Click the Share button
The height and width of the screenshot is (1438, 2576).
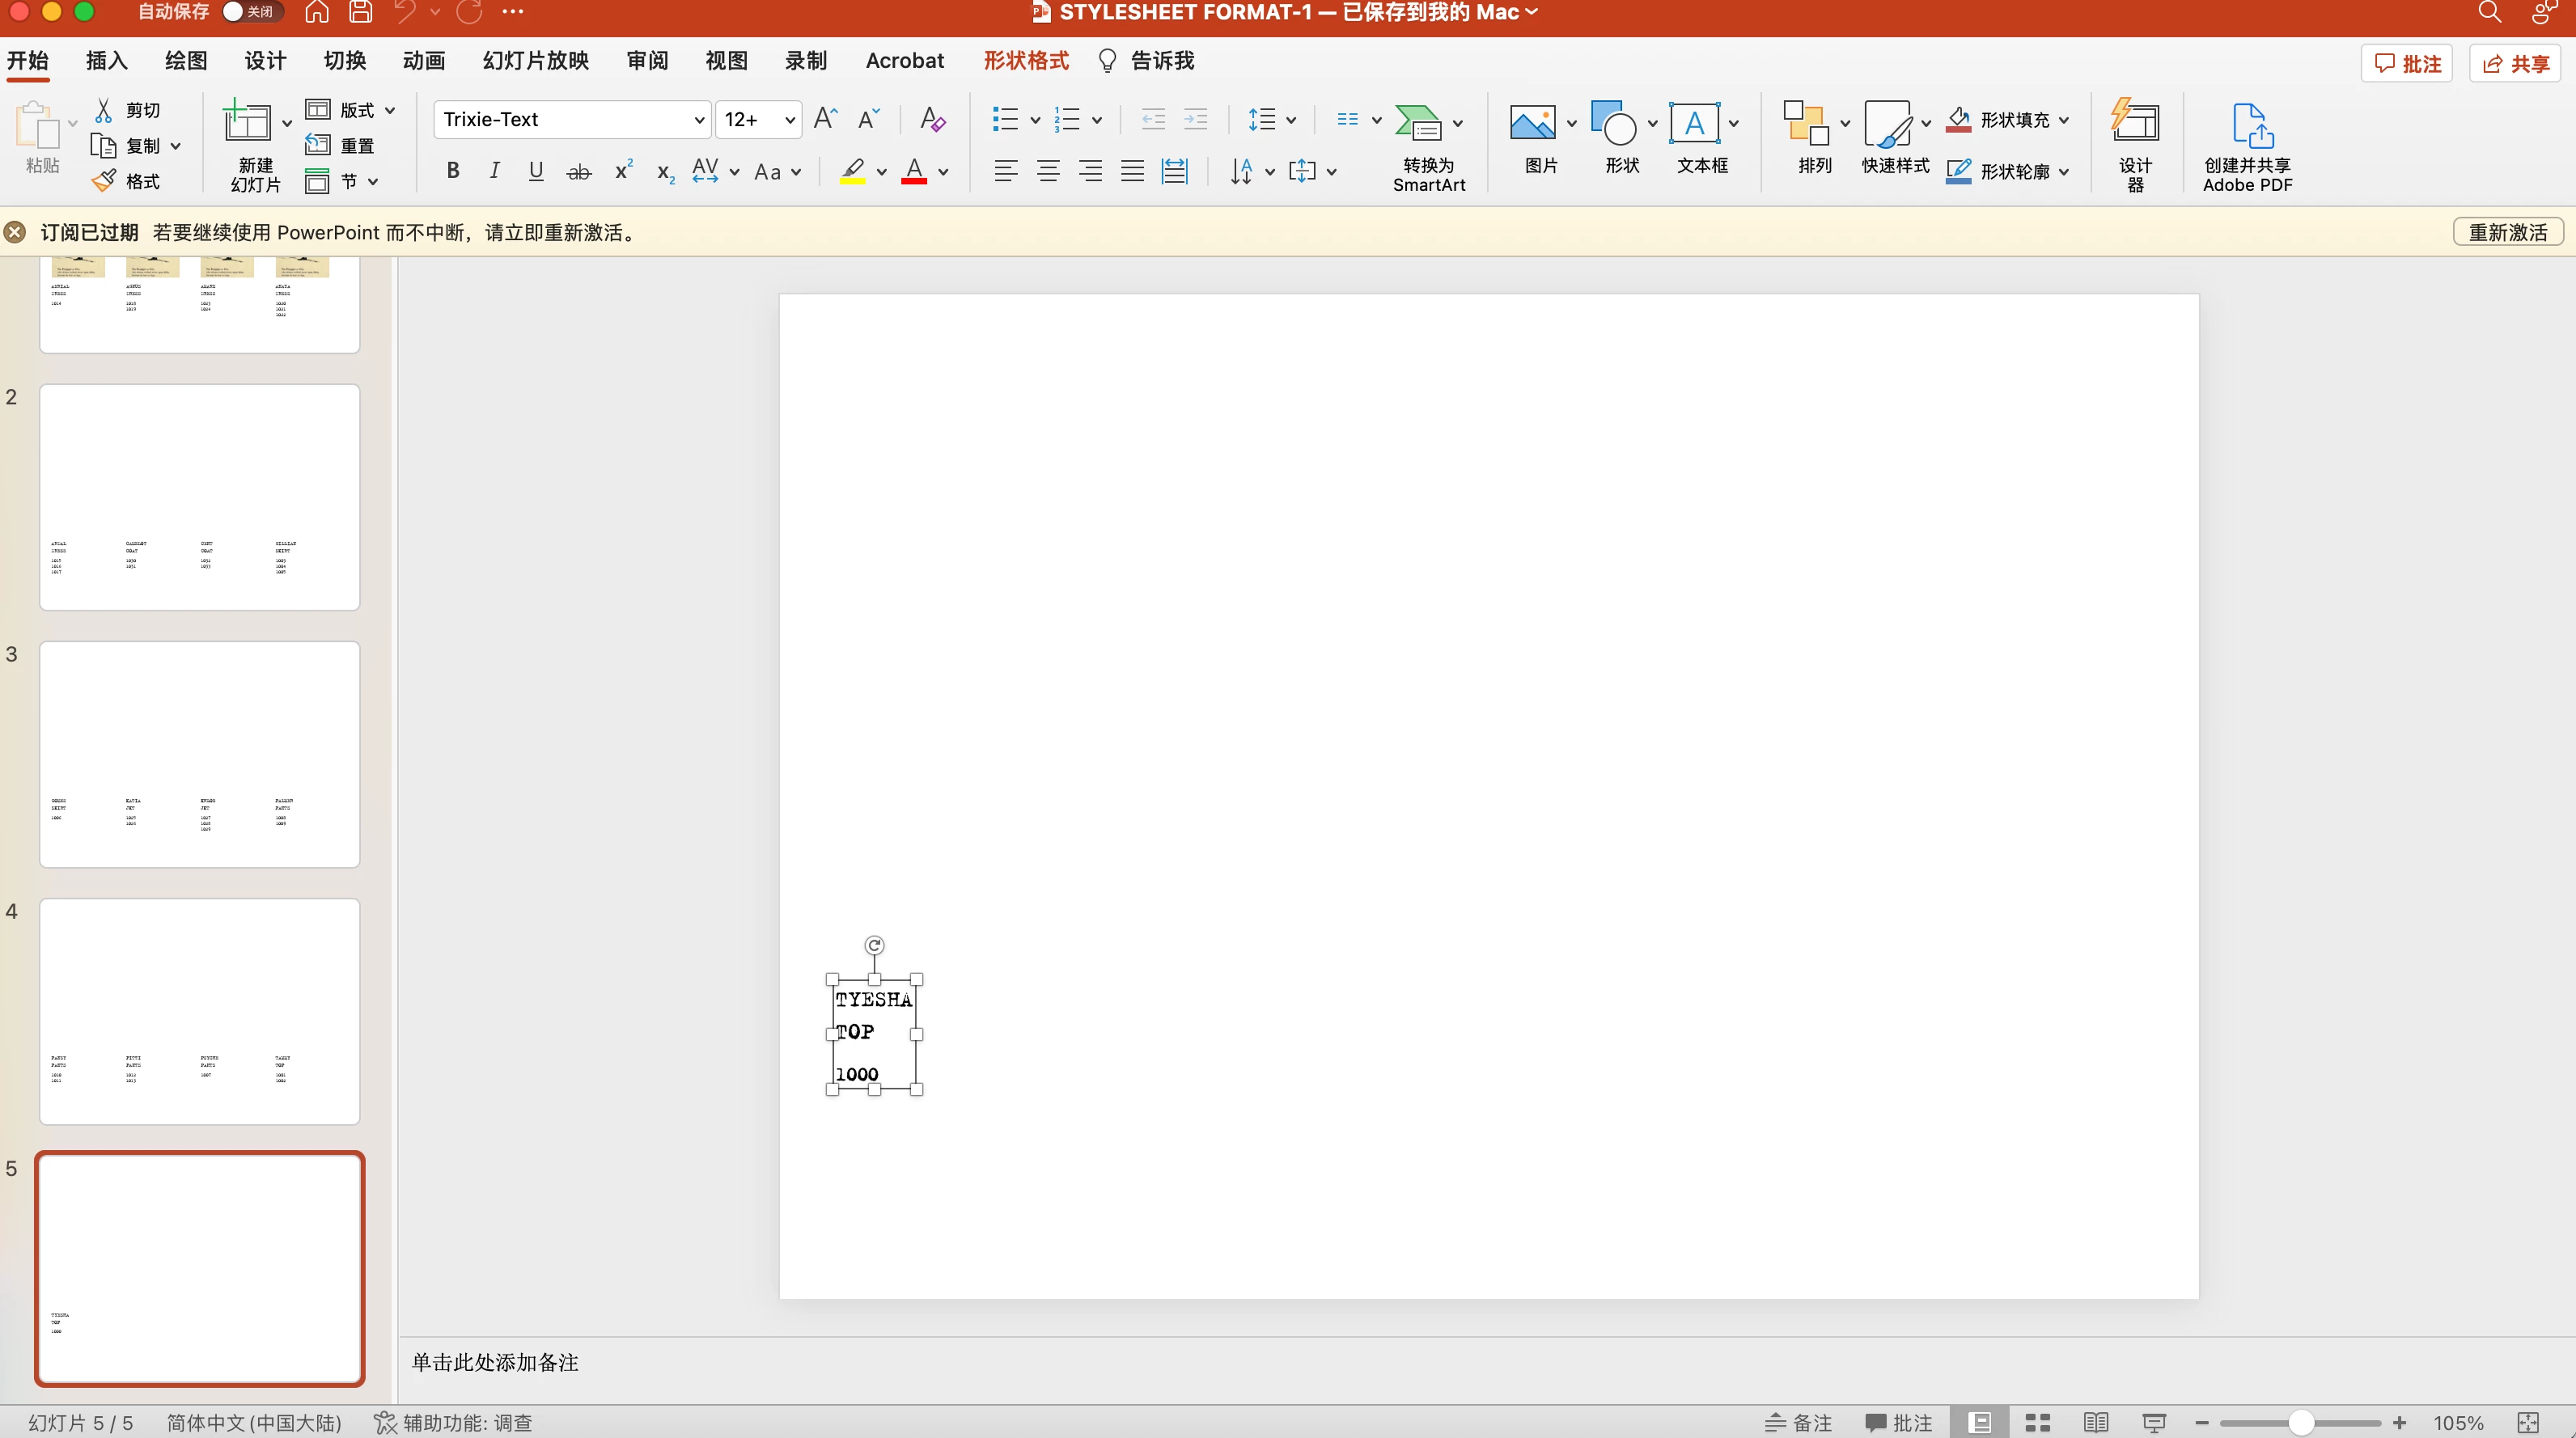point(2514,64)
